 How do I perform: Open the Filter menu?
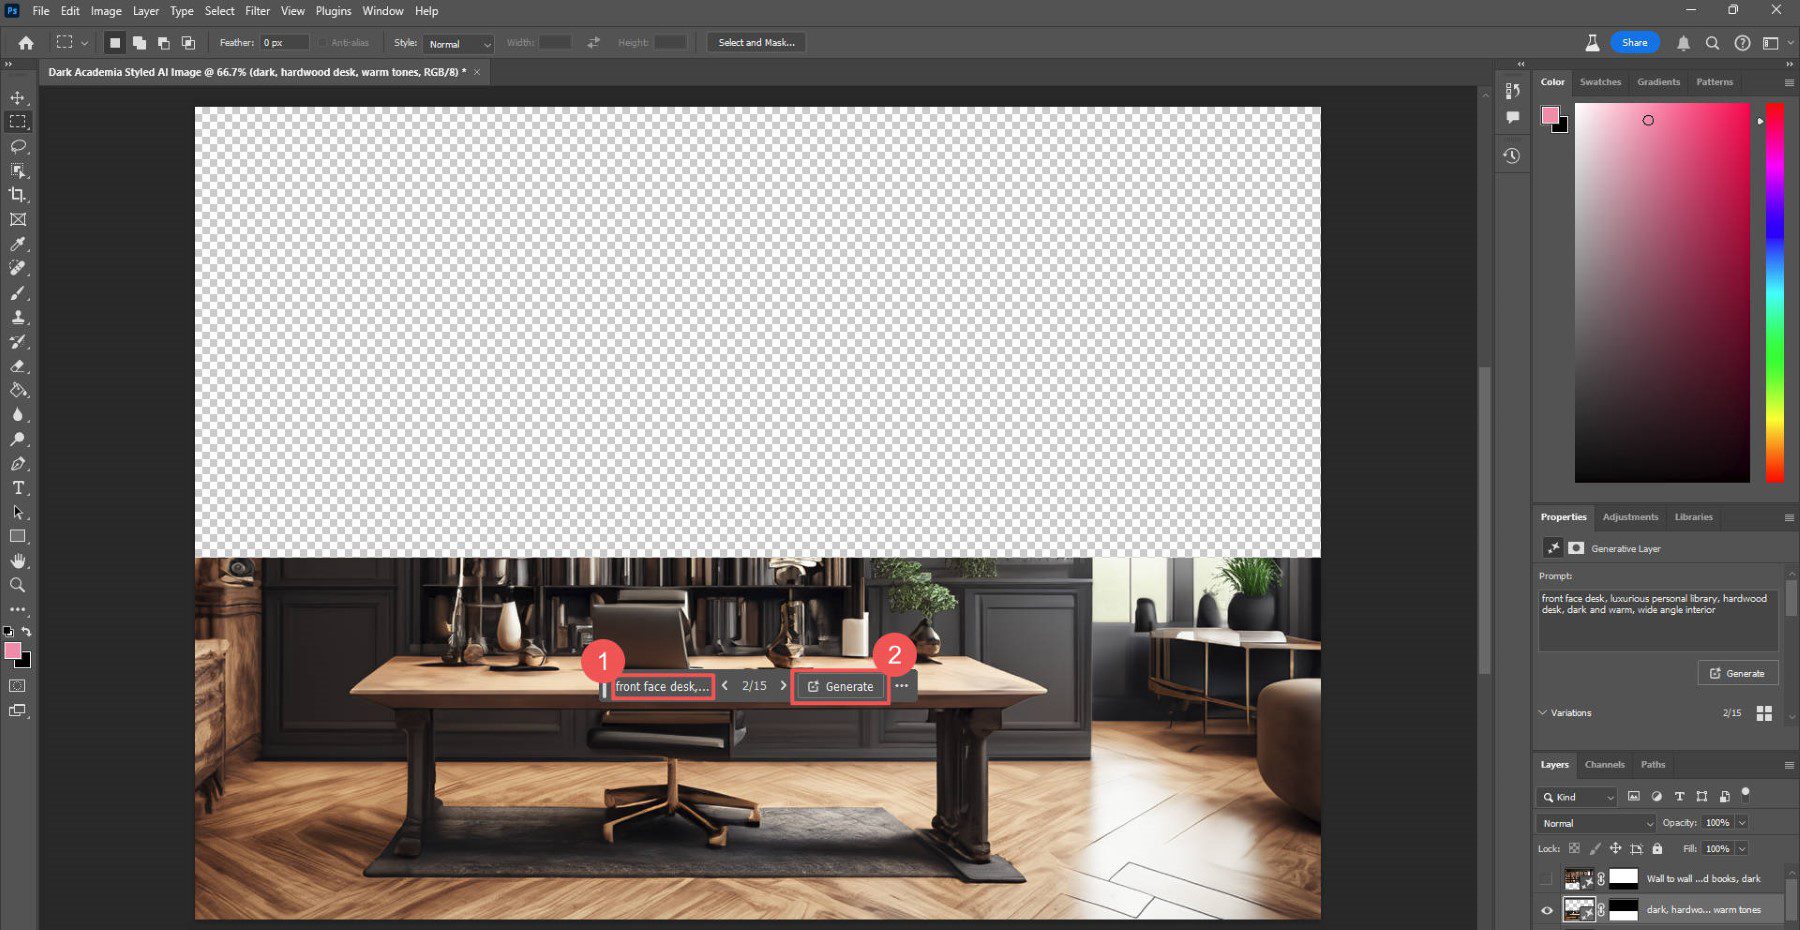pos(257,11)
